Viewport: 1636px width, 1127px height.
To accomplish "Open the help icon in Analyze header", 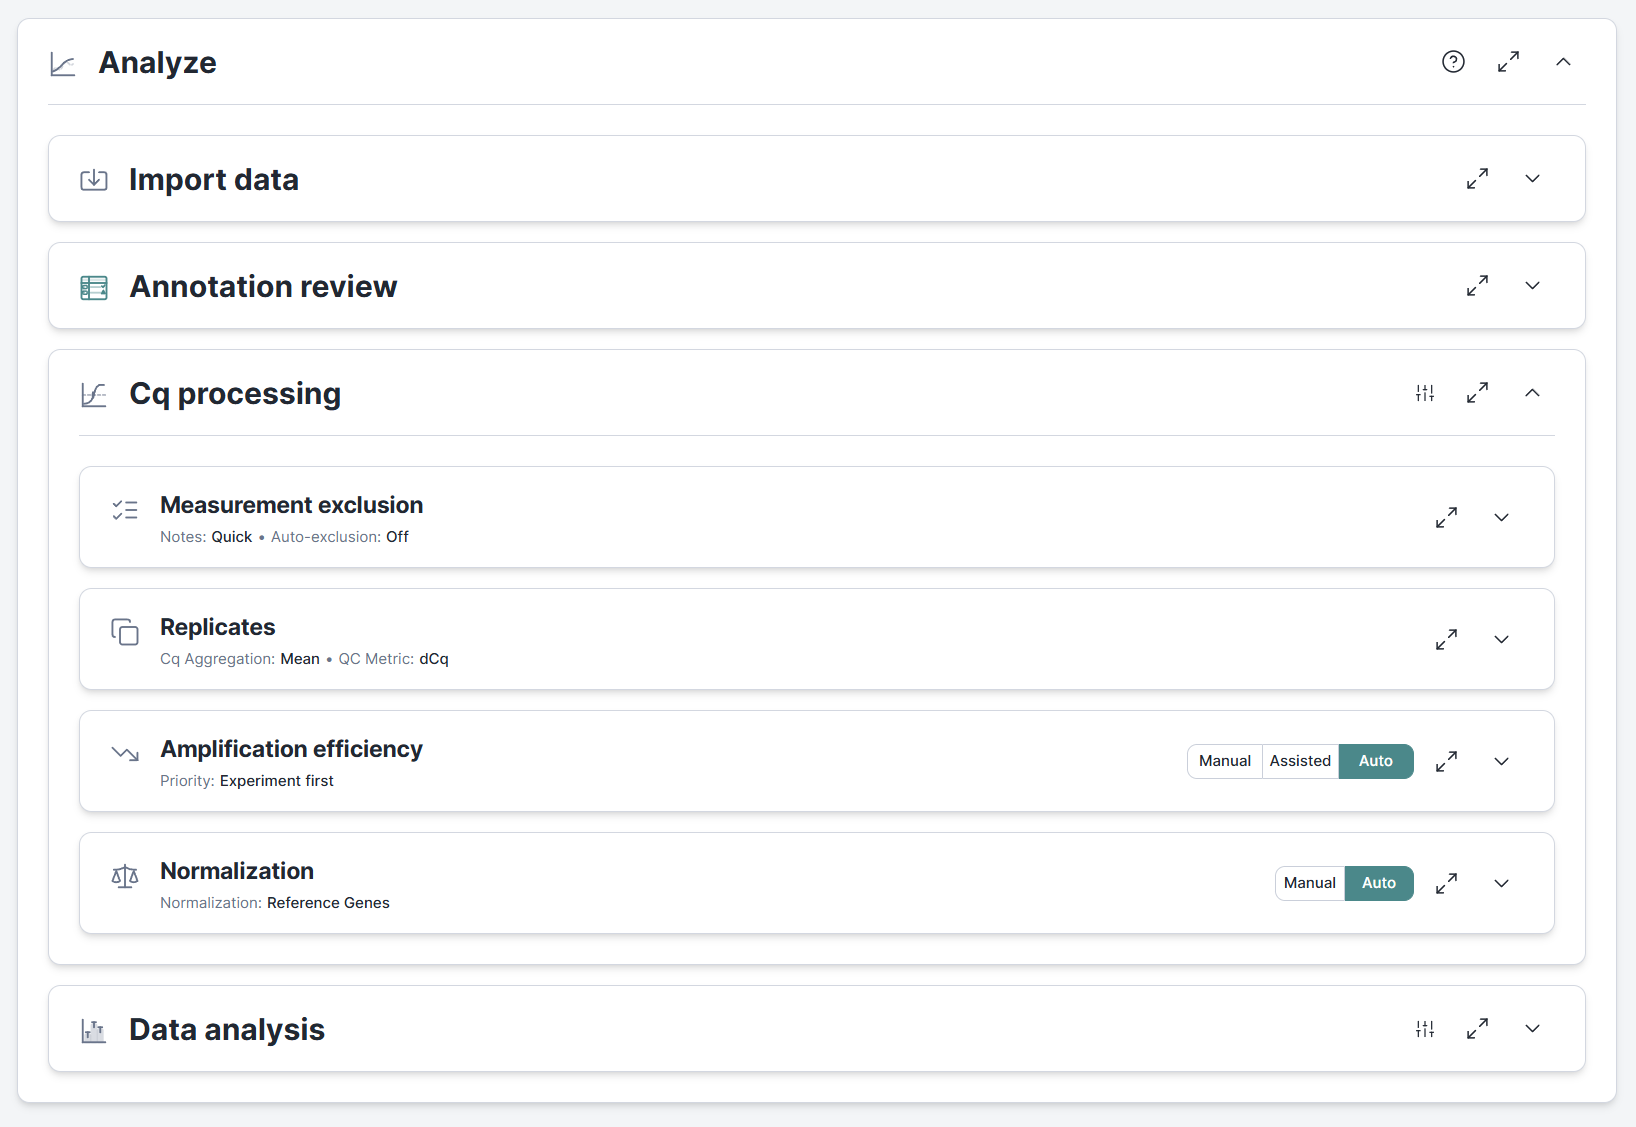I will [1453, 61].
